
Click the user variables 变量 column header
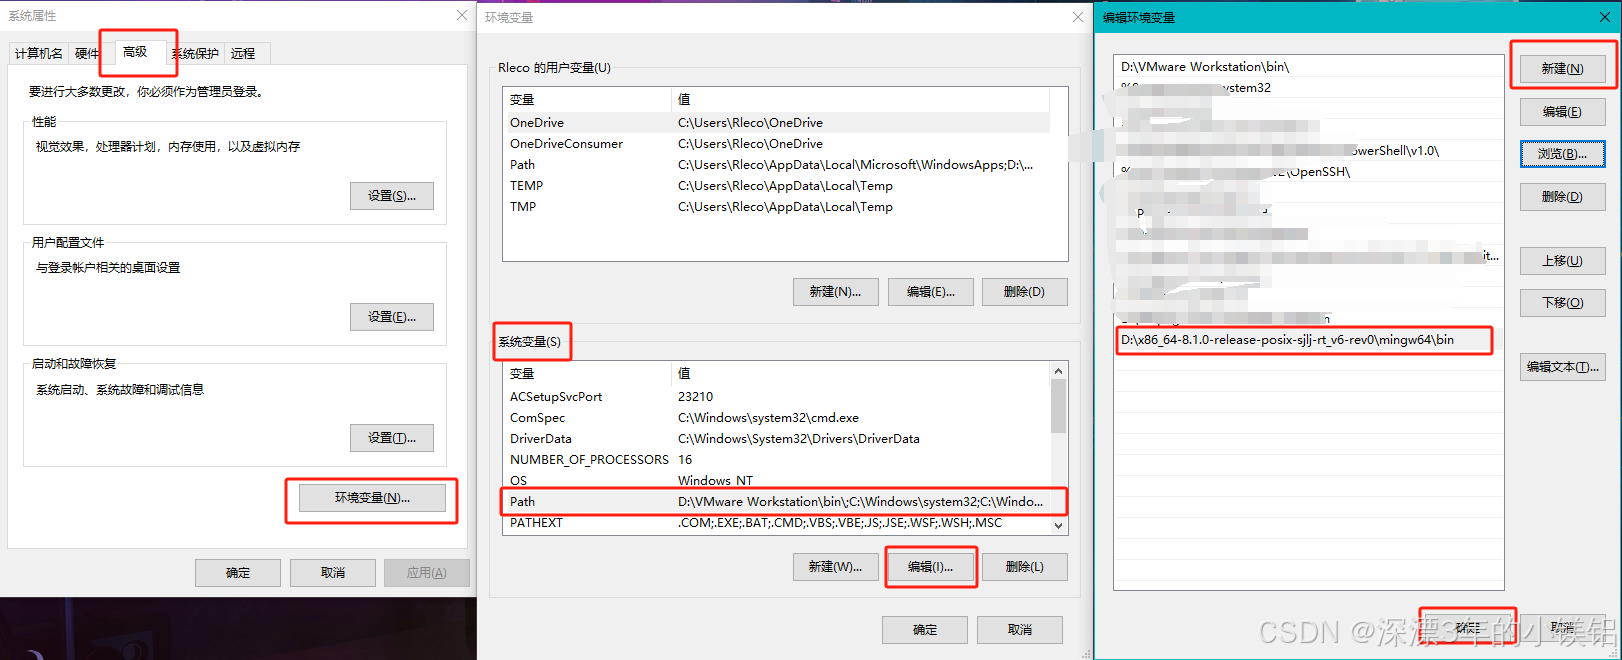tap(587, 100)
